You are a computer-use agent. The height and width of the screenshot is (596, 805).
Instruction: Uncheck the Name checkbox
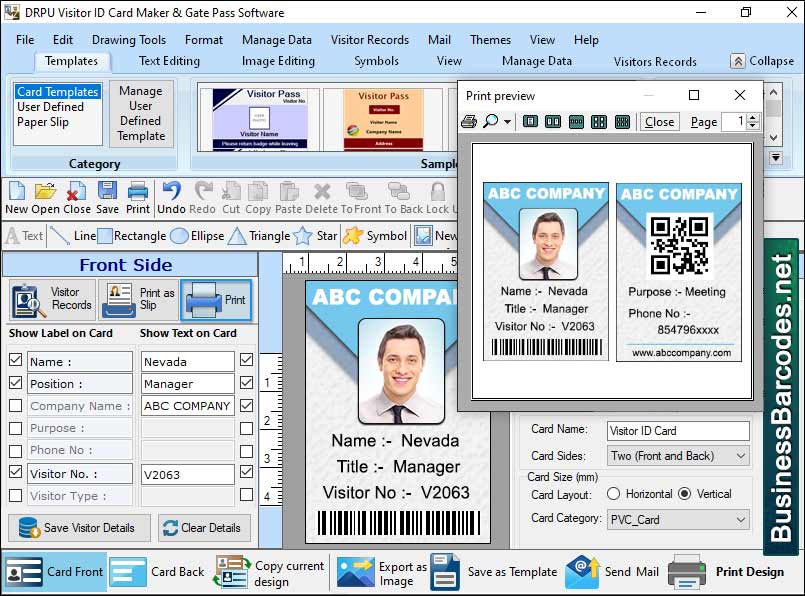pos(14,361)
